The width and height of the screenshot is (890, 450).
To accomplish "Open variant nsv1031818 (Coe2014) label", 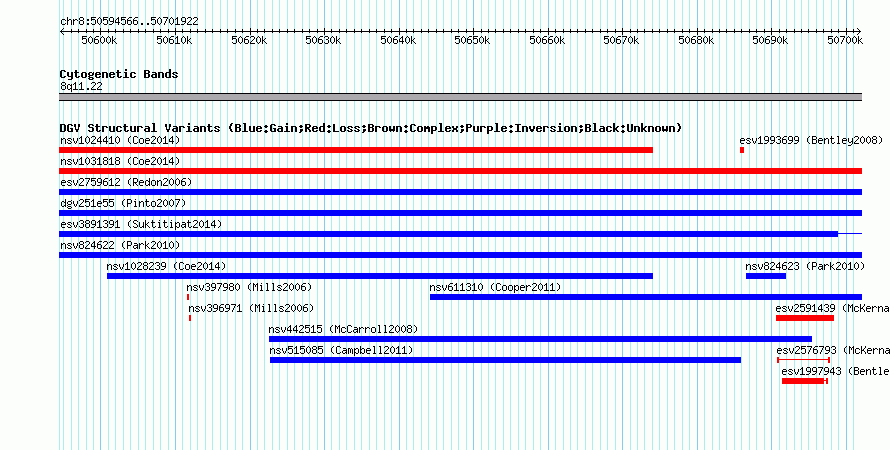I will 120,161.
